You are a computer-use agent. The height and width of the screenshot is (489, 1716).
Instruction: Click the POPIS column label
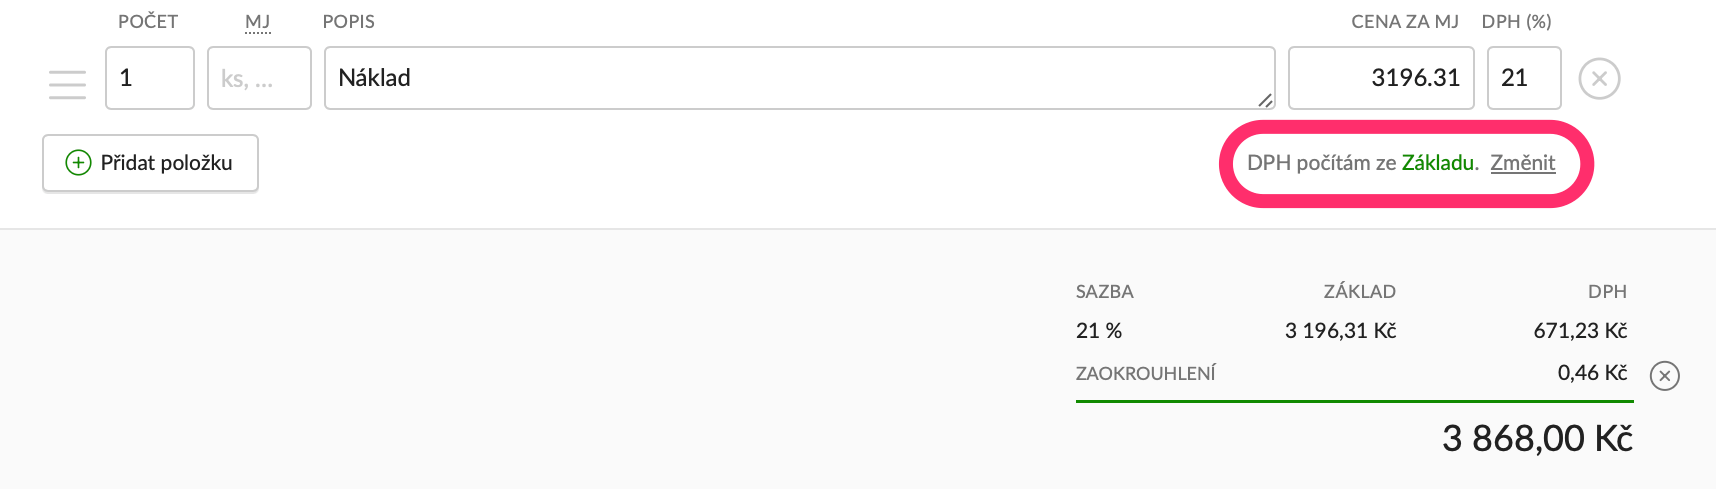click(x=348, y=22)
